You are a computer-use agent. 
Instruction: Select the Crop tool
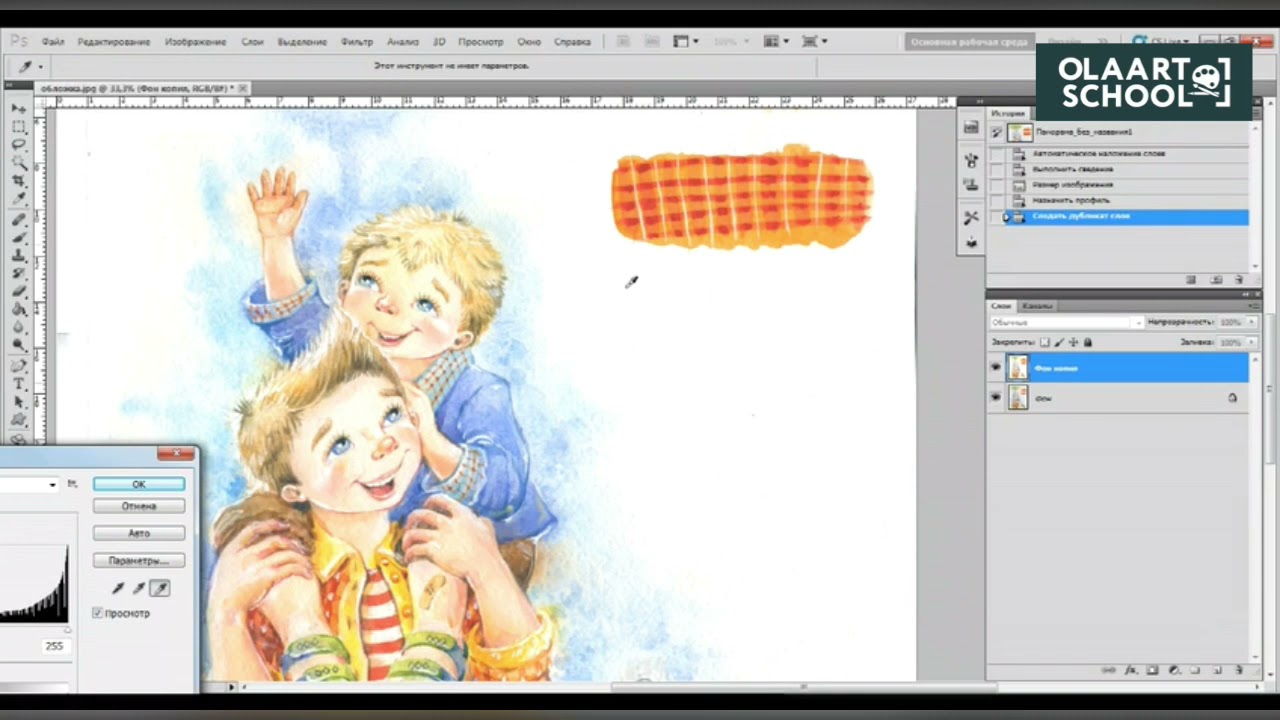(x=19, y=181)
